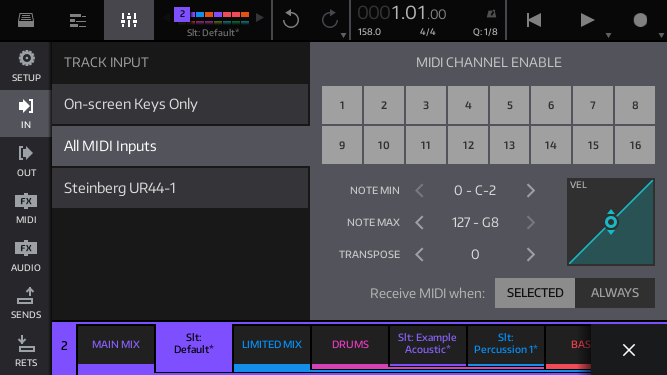Viewport: 667px width, 375px height.
Task: Click the VEL velocity curve handle
Action: click(x=611, y=222)
